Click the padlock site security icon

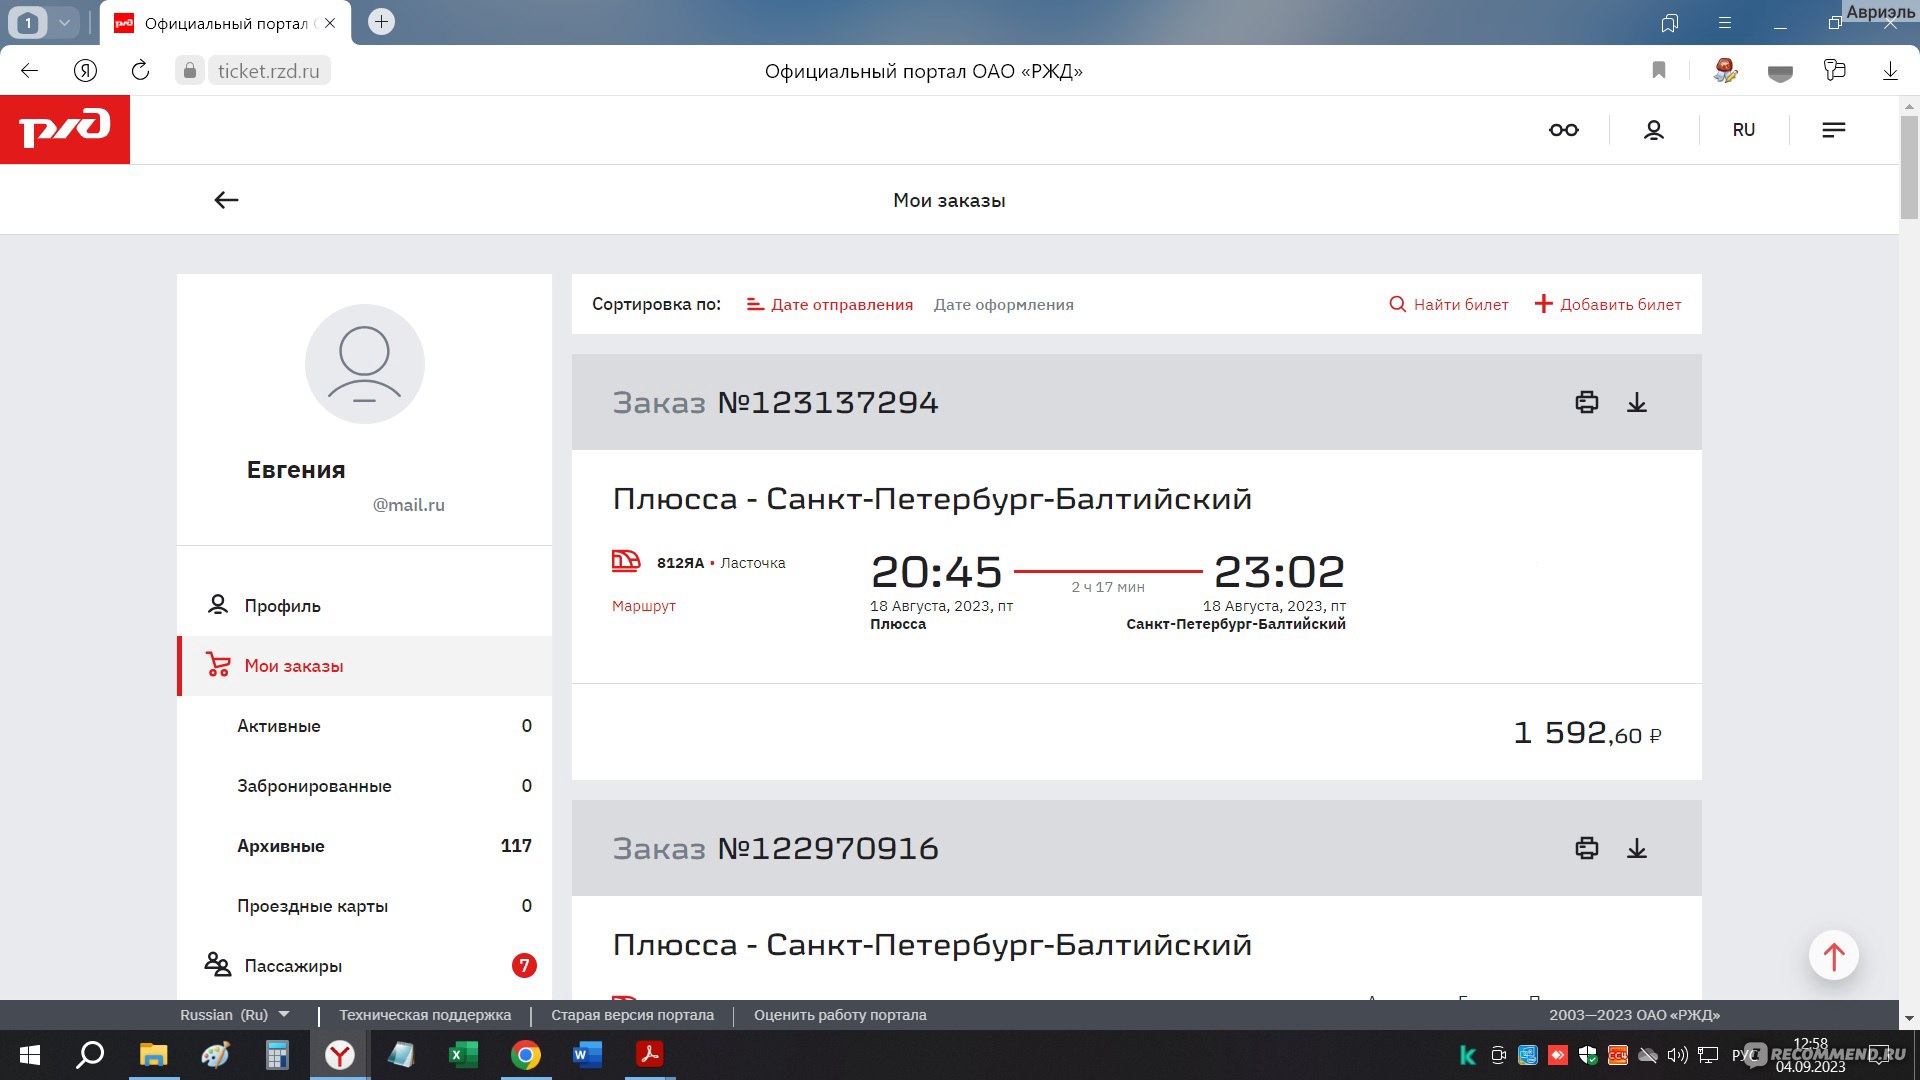(x=190, y=71)
